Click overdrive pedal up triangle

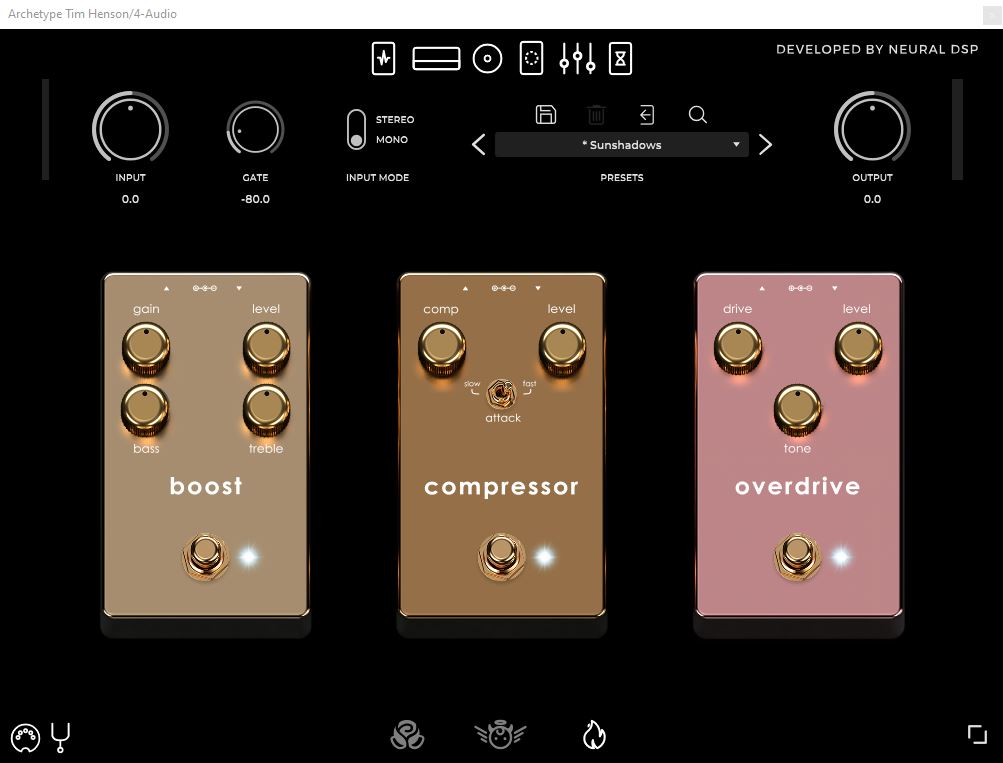(762, 288)
